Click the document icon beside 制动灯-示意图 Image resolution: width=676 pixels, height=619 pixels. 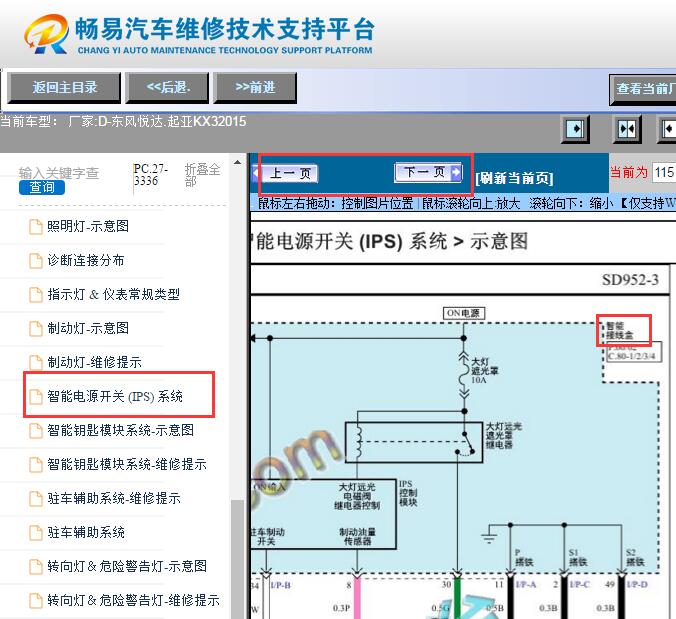tap(36, 329)
